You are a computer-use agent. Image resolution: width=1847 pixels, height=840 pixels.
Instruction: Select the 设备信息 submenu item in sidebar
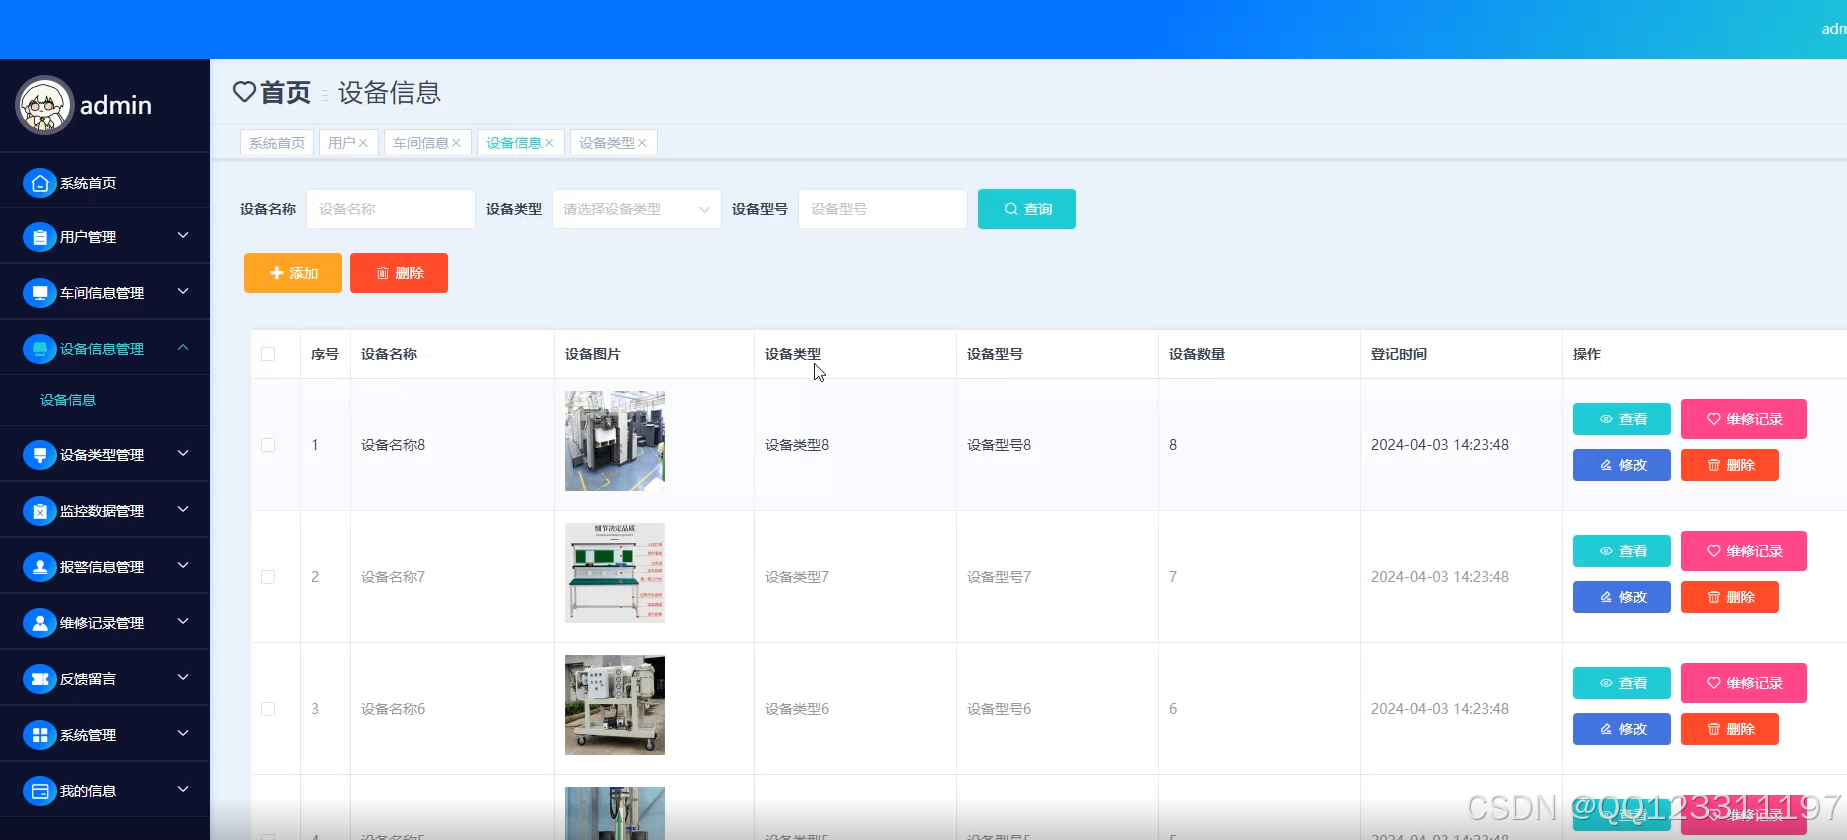tap(68, 400)
